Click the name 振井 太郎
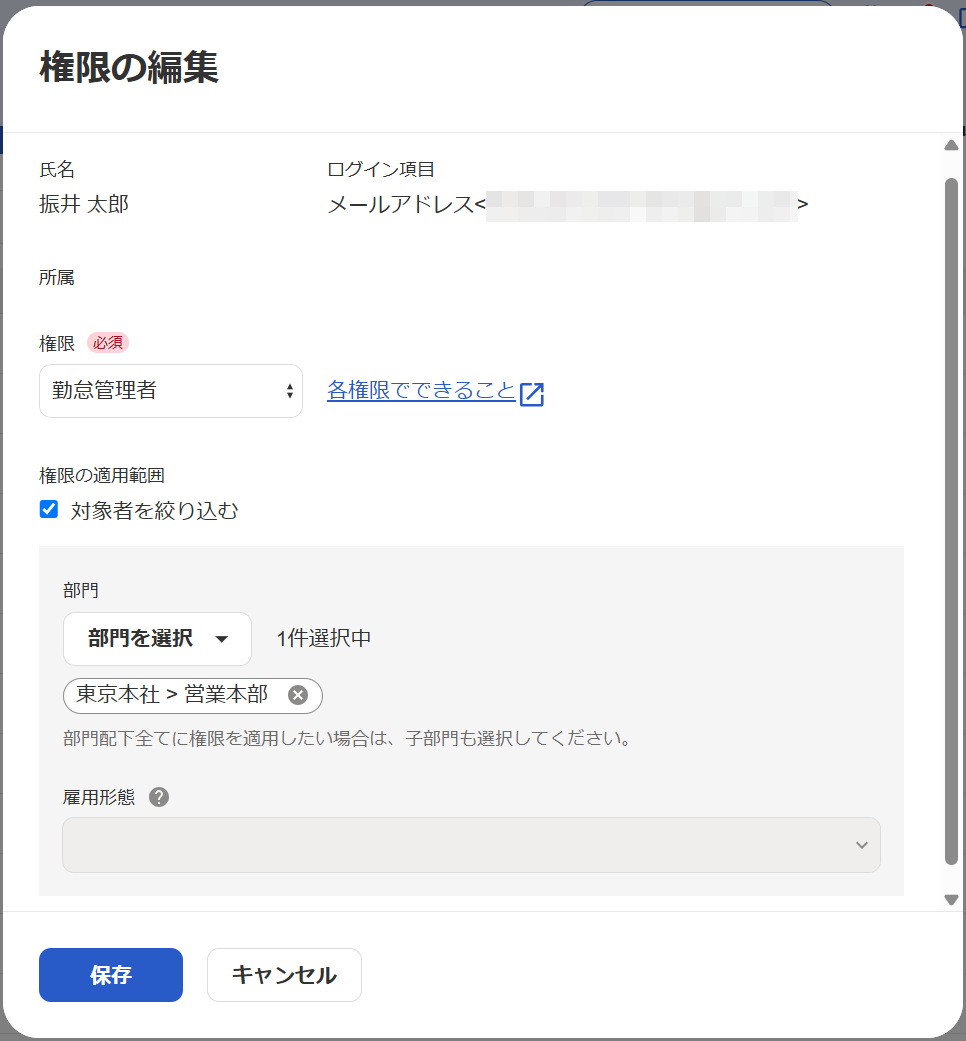966x1041 pixels. (84, 204)
